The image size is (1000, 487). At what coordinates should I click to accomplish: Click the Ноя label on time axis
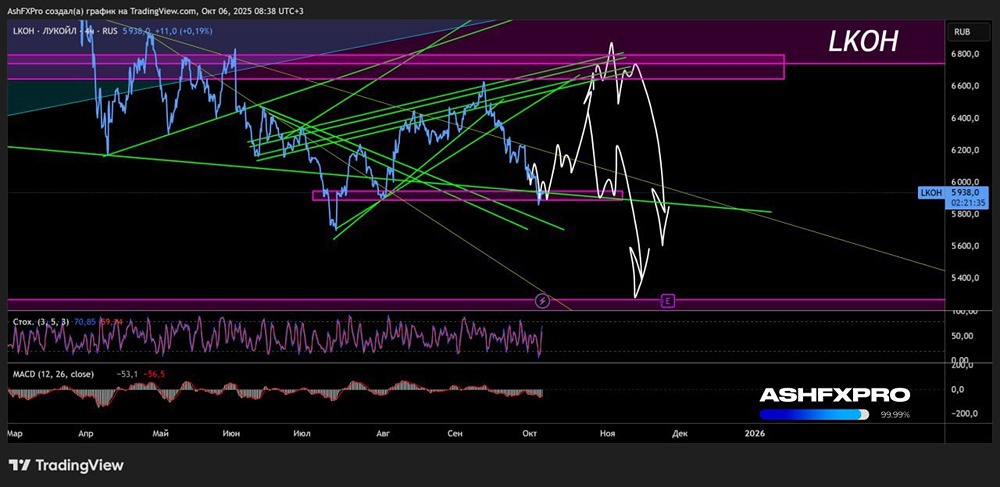coord(607,434)
